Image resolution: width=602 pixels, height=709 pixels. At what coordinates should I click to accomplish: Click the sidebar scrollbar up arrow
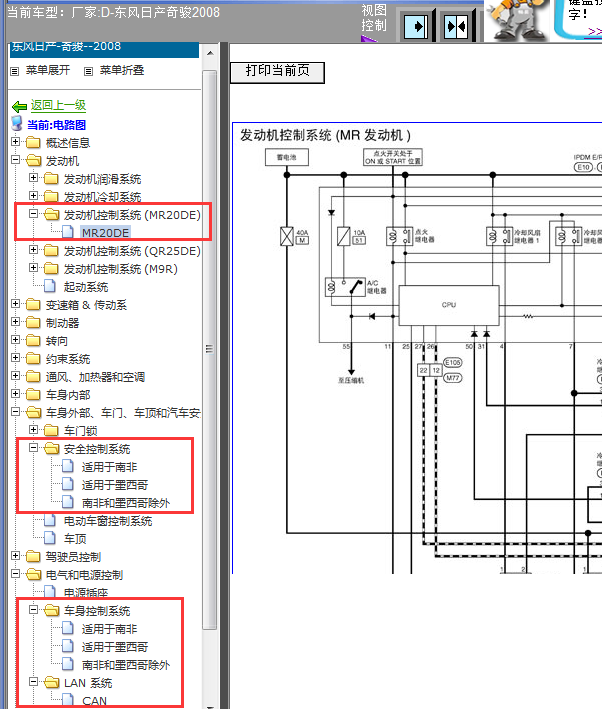[210, 53]
